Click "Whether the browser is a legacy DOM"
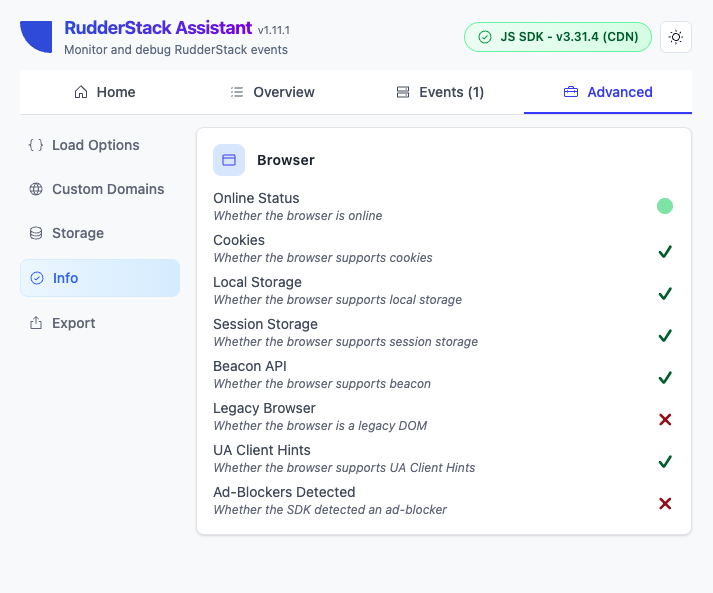713x593 pixels. coord(320,426)
